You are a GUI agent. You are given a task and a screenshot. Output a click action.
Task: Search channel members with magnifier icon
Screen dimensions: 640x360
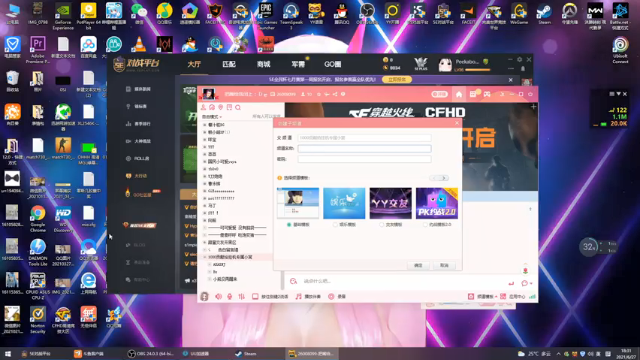click(x=238, y=107)
